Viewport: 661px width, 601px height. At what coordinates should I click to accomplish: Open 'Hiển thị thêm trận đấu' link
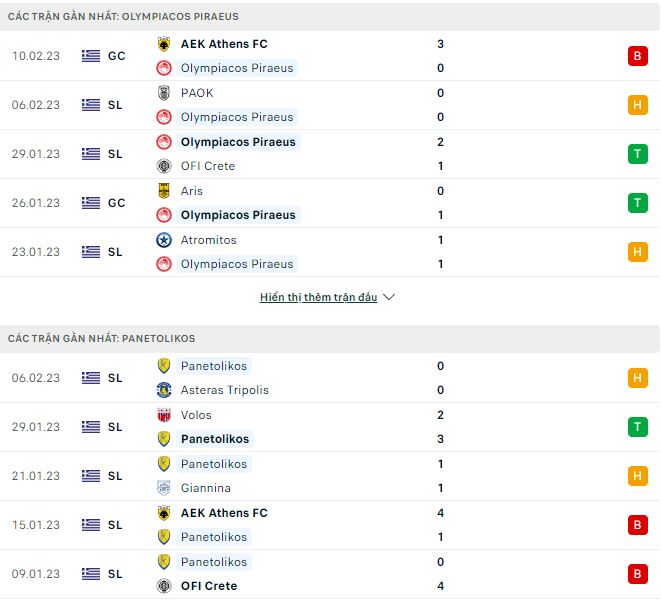pyautogui.click(x=318, y=297)
